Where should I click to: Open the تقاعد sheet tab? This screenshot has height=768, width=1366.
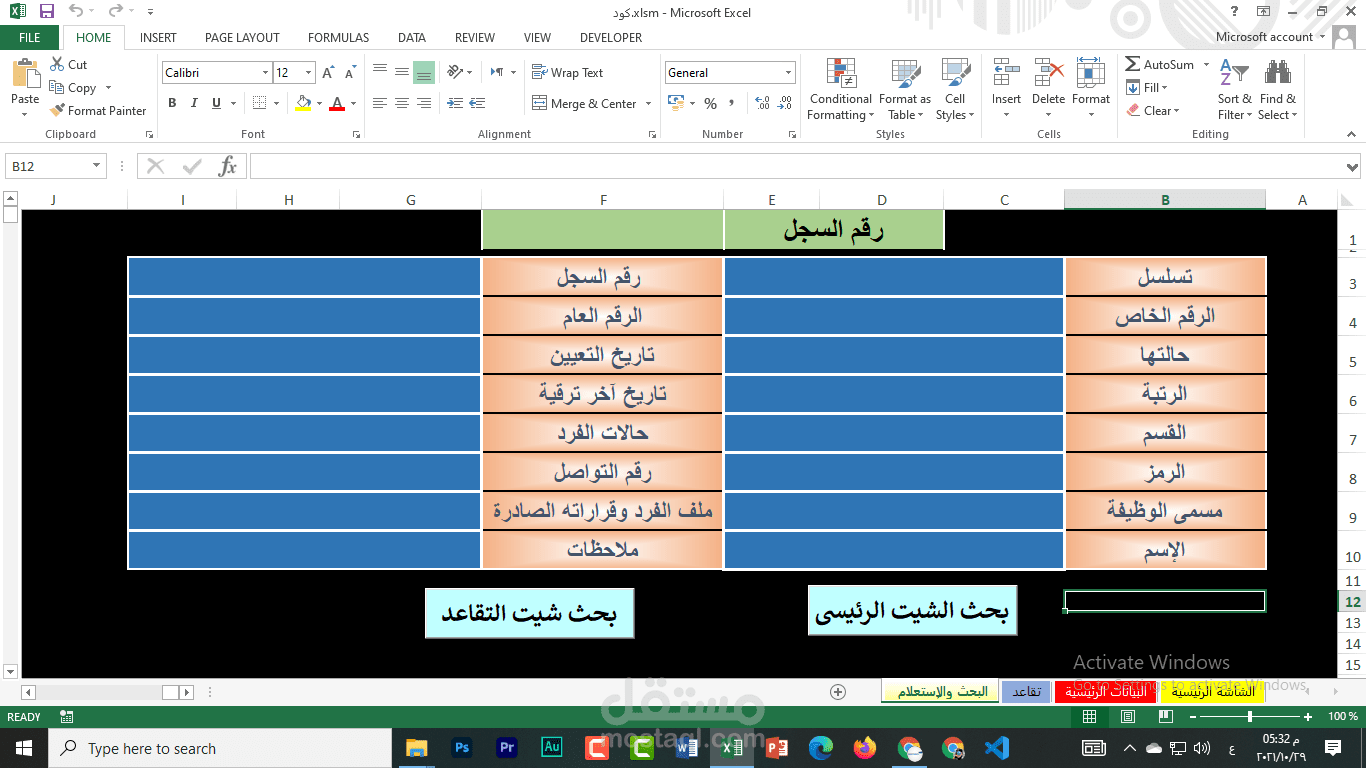[1026, 692]
